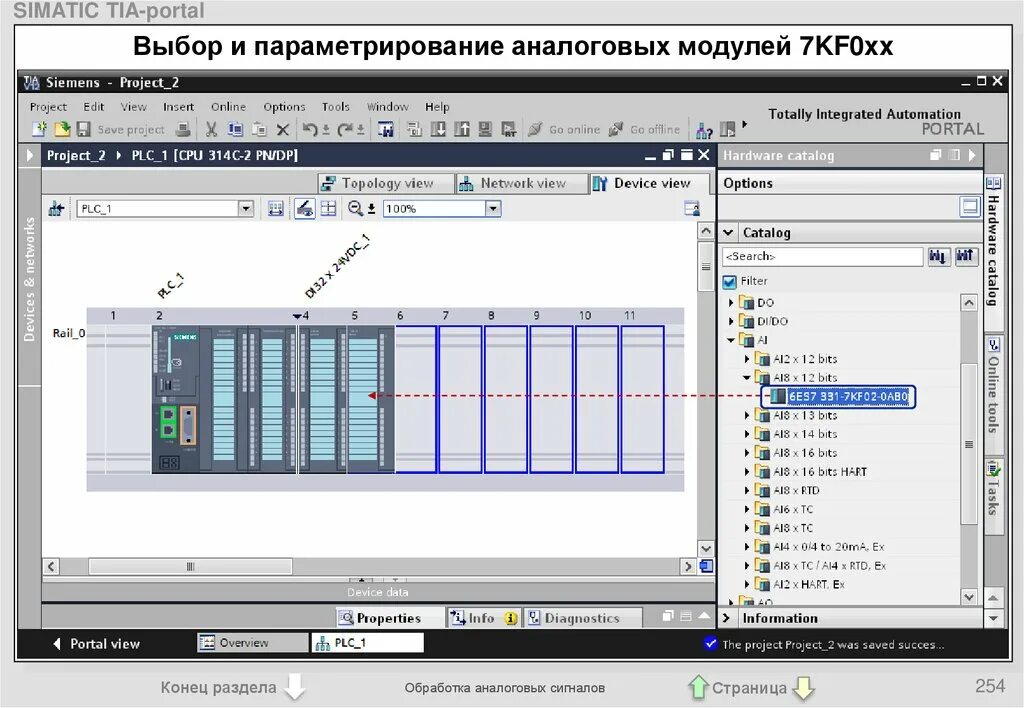Collapse the Catalog section chevron
This screenshot has height=708, width=1024.
728,233
